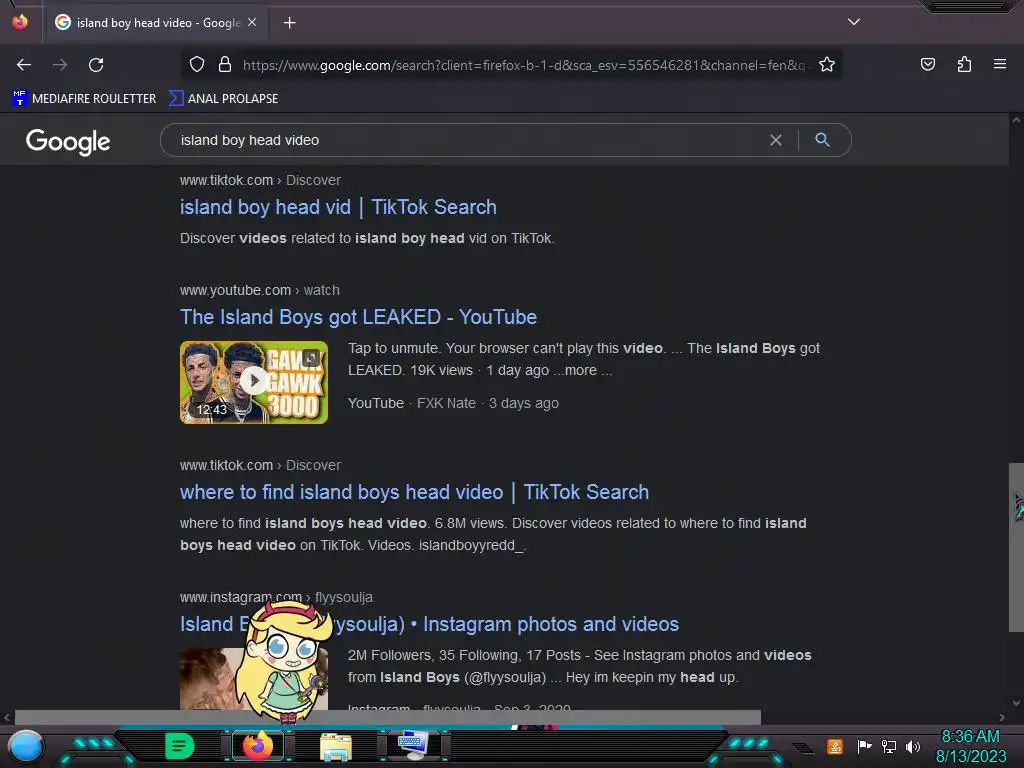Screen dimensions: 1024x768
Task: Go to Google home via logo
Action: click(68, 141)
